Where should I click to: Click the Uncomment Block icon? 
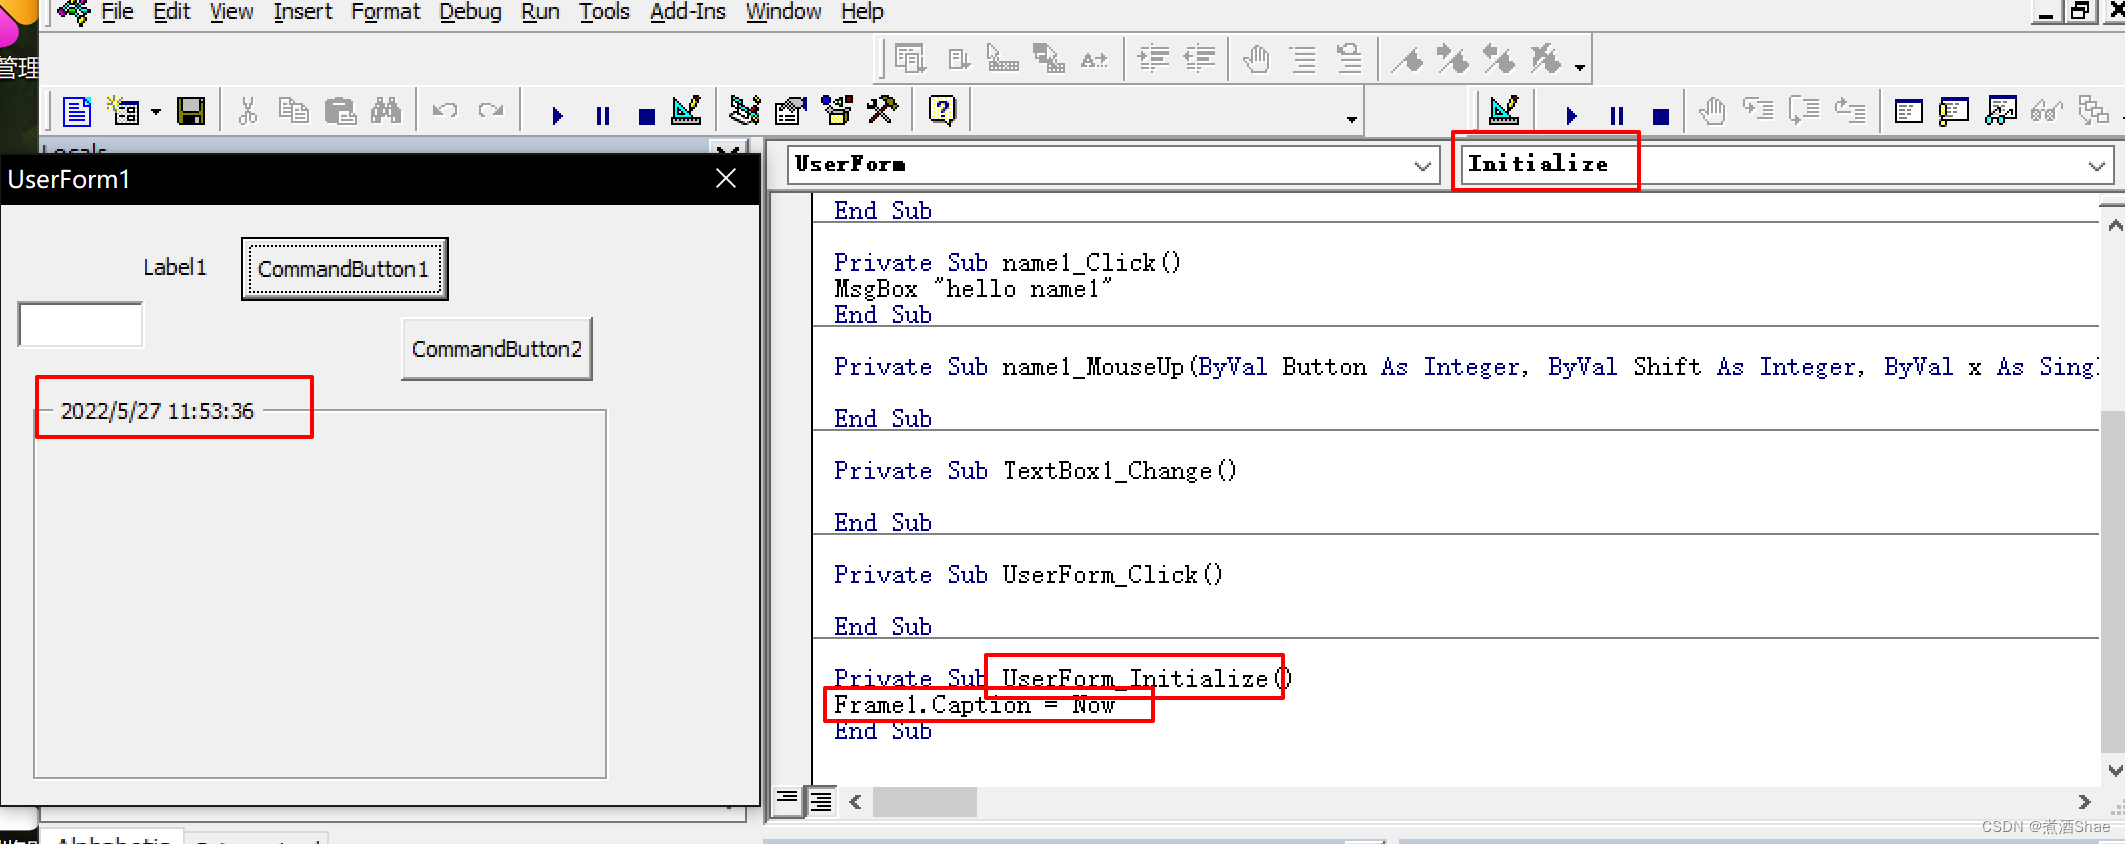(x=1350, y=60)
